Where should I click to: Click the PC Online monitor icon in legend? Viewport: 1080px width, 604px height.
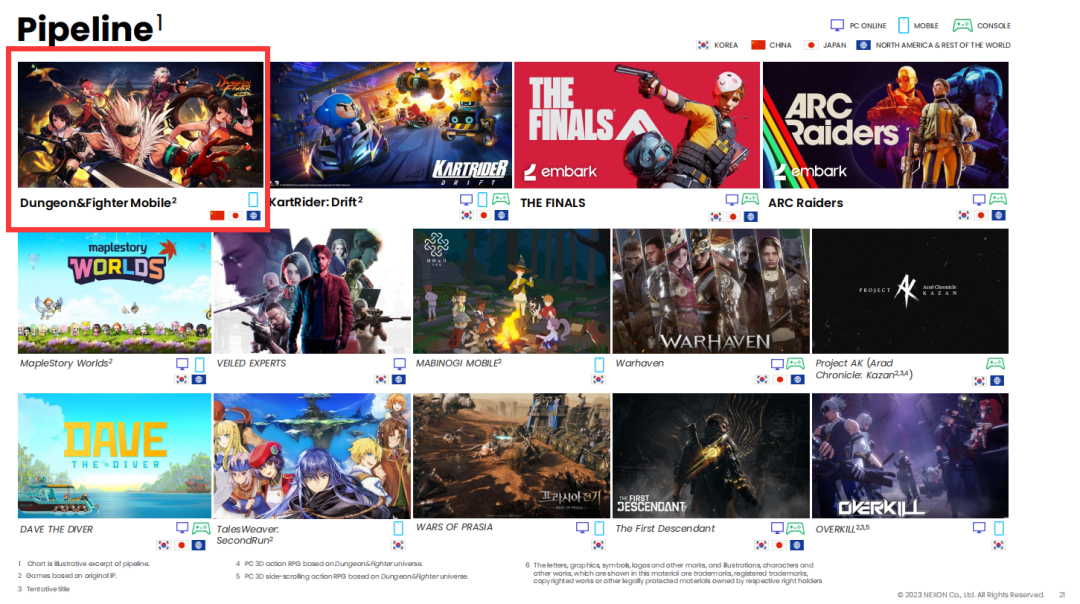click(837, 25)
